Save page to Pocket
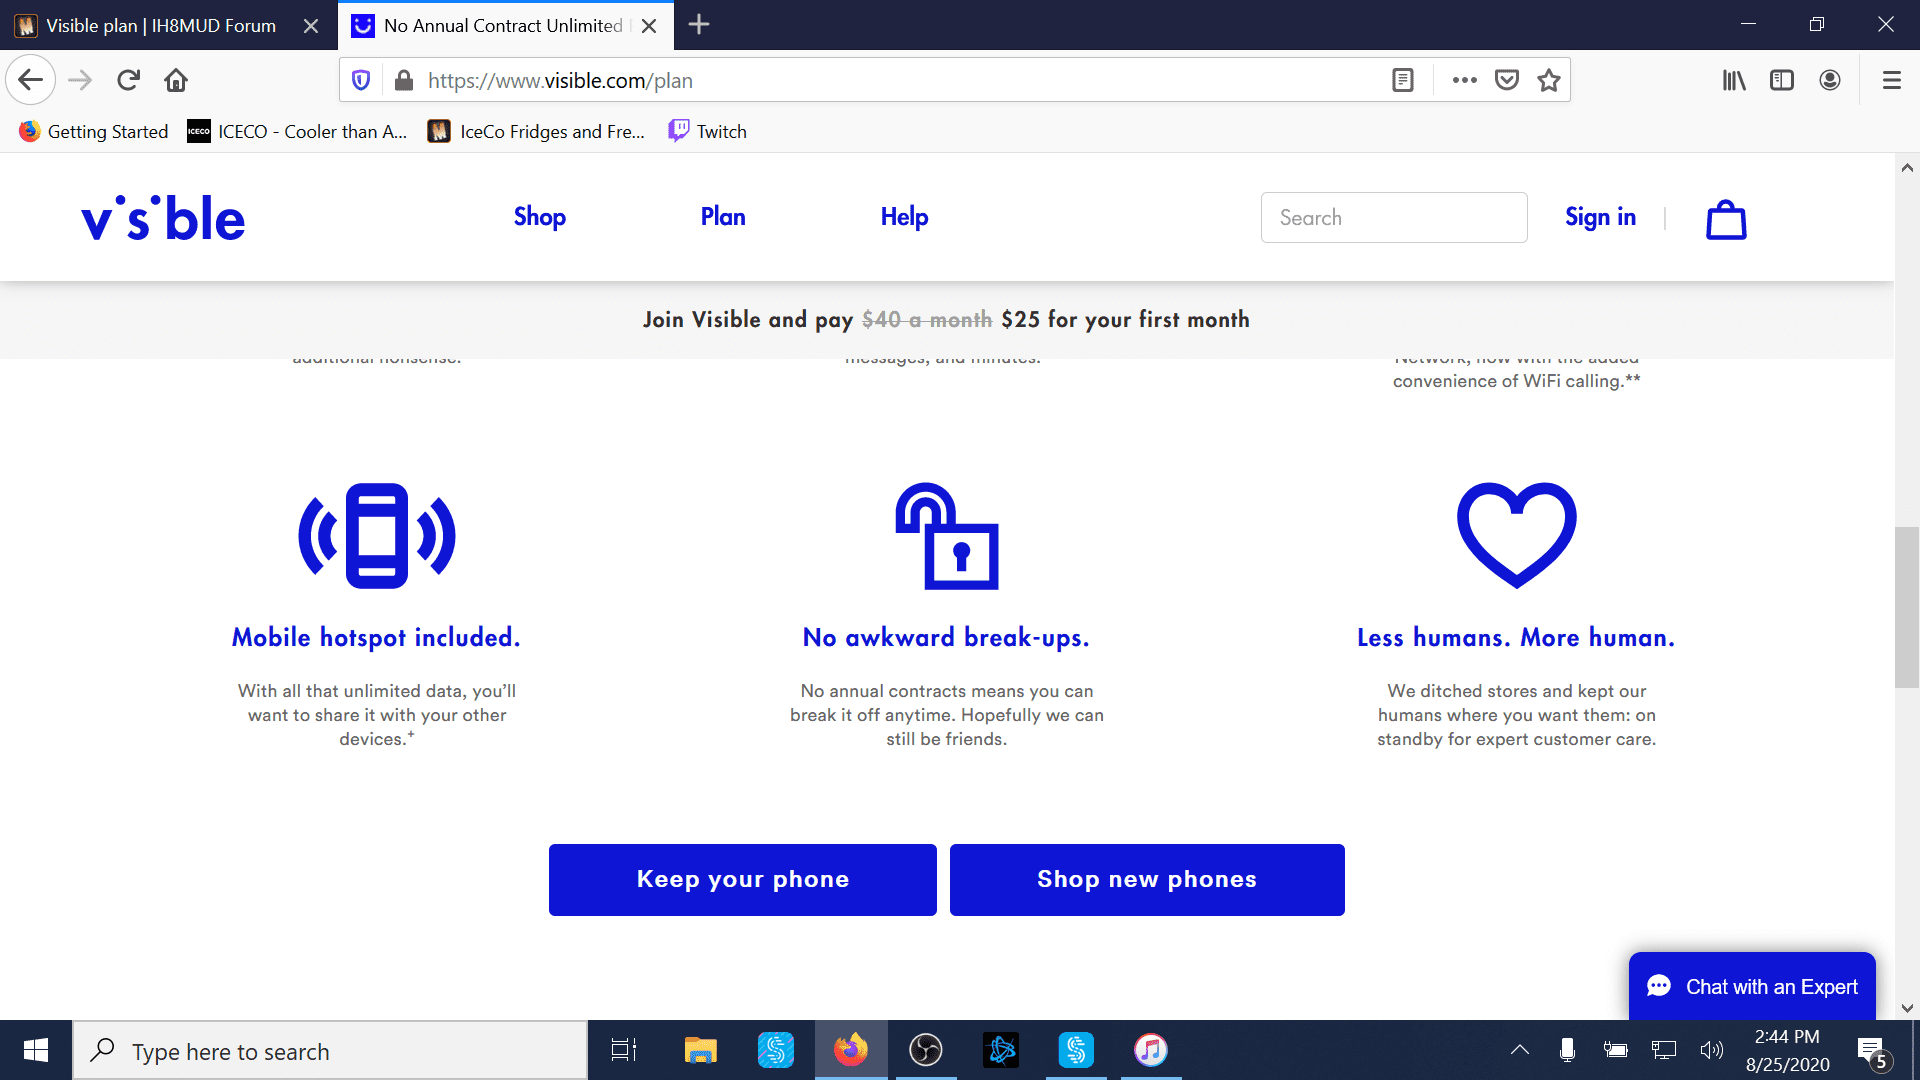This screenshot has width=1920, height=1080. [1507, 80]
